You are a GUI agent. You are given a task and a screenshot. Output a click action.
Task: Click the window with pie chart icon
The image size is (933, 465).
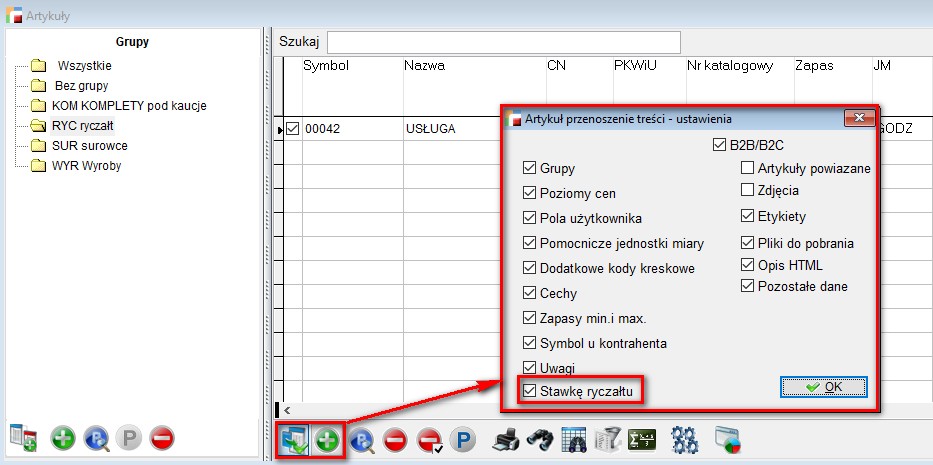click(727, 440)
